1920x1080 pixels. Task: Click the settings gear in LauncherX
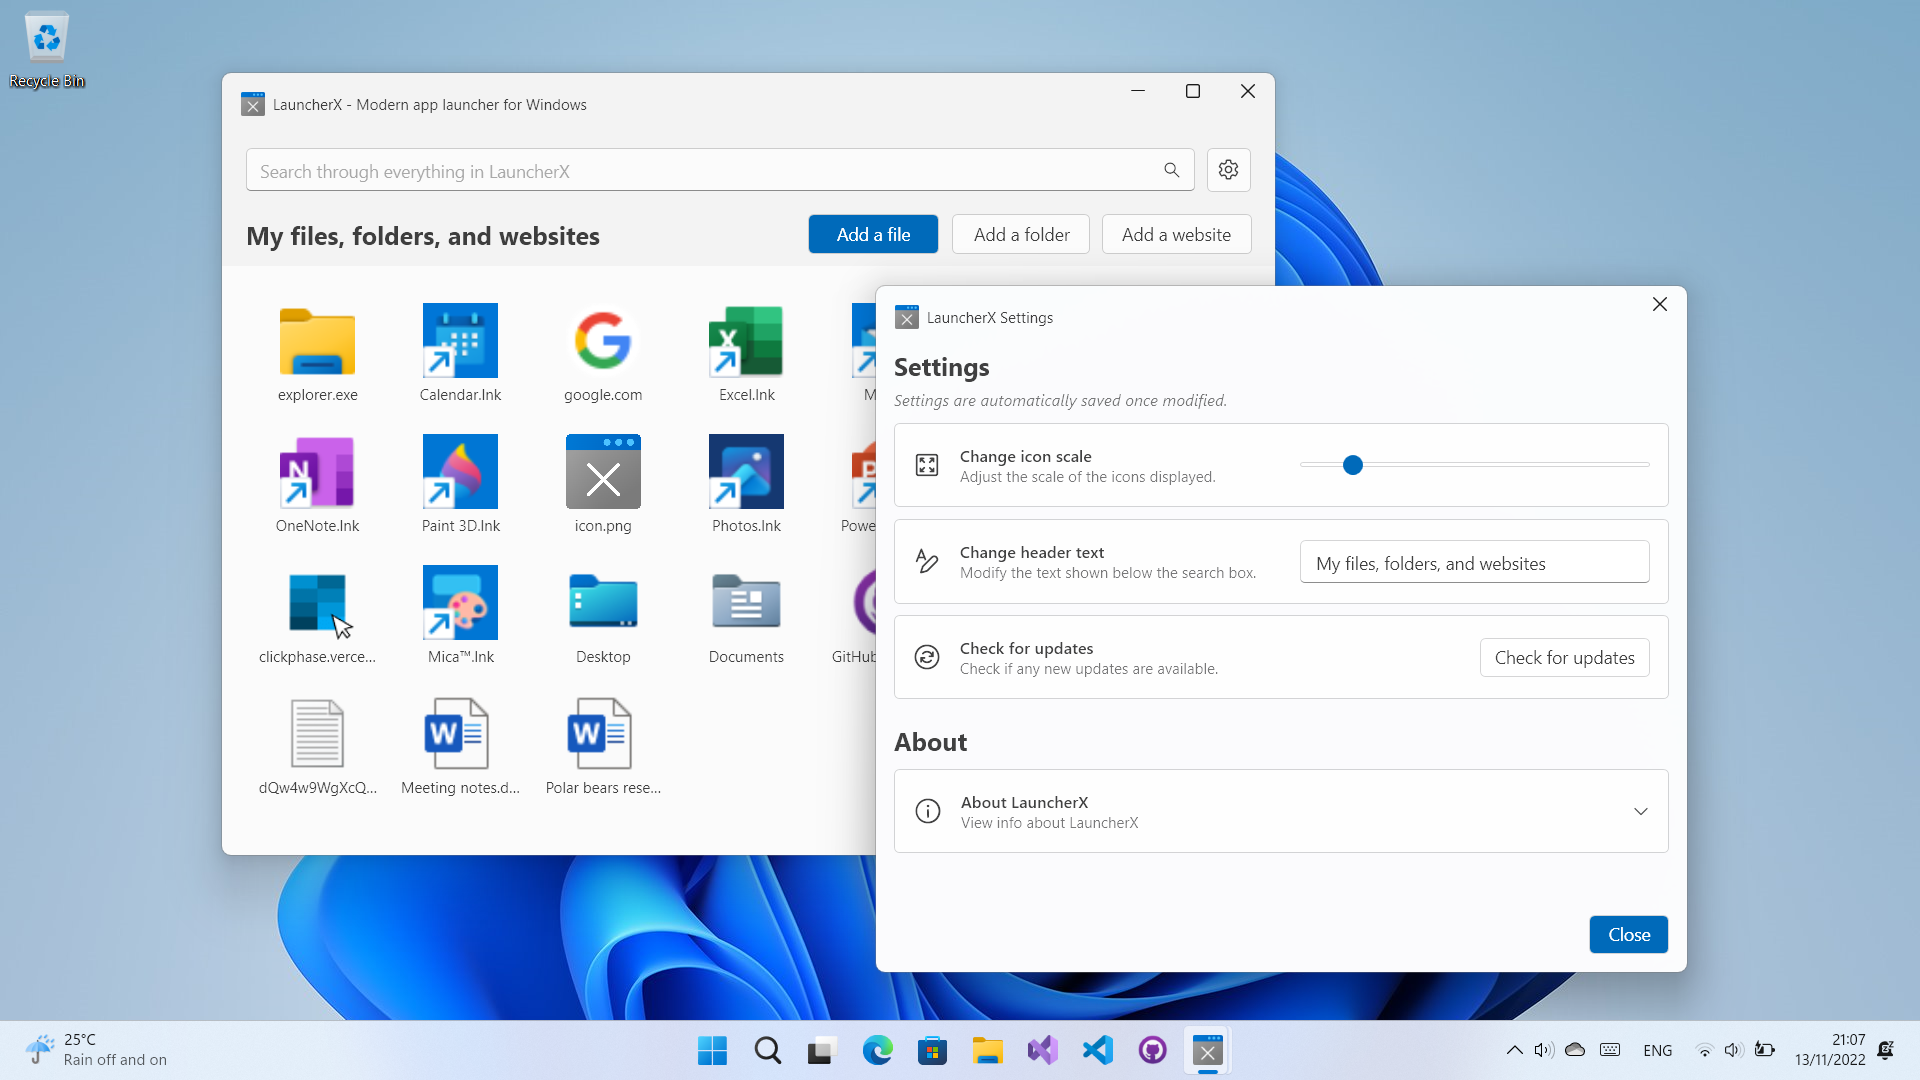pos(1228,170)
